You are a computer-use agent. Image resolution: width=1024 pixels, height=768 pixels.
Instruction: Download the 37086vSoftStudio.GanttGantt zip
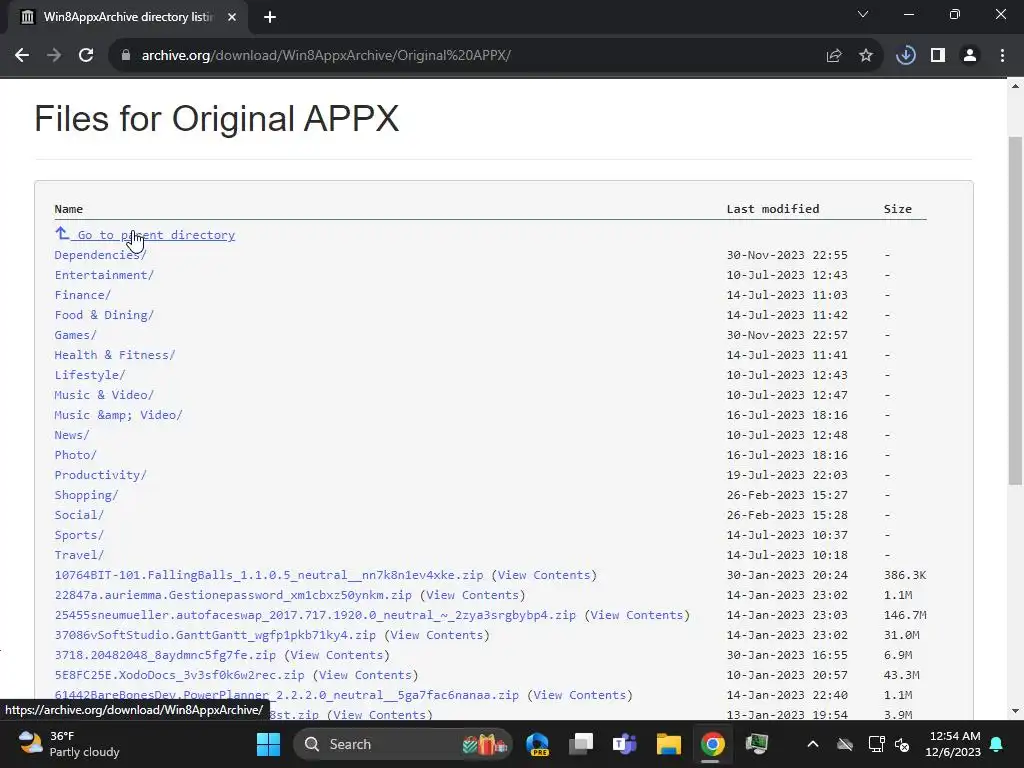(216, 635)
